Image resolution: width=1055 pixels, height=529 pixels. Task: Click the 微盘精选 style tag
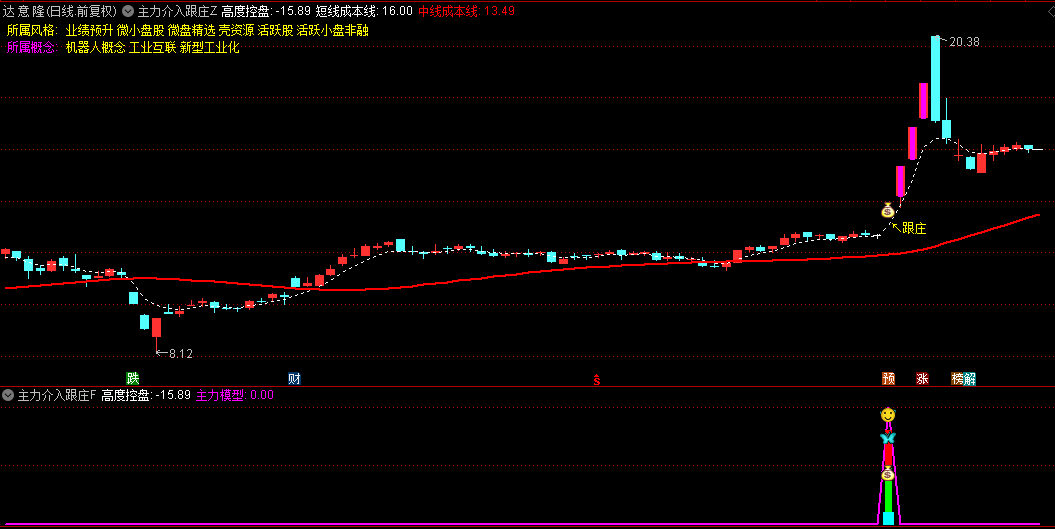tap(192, 30)
